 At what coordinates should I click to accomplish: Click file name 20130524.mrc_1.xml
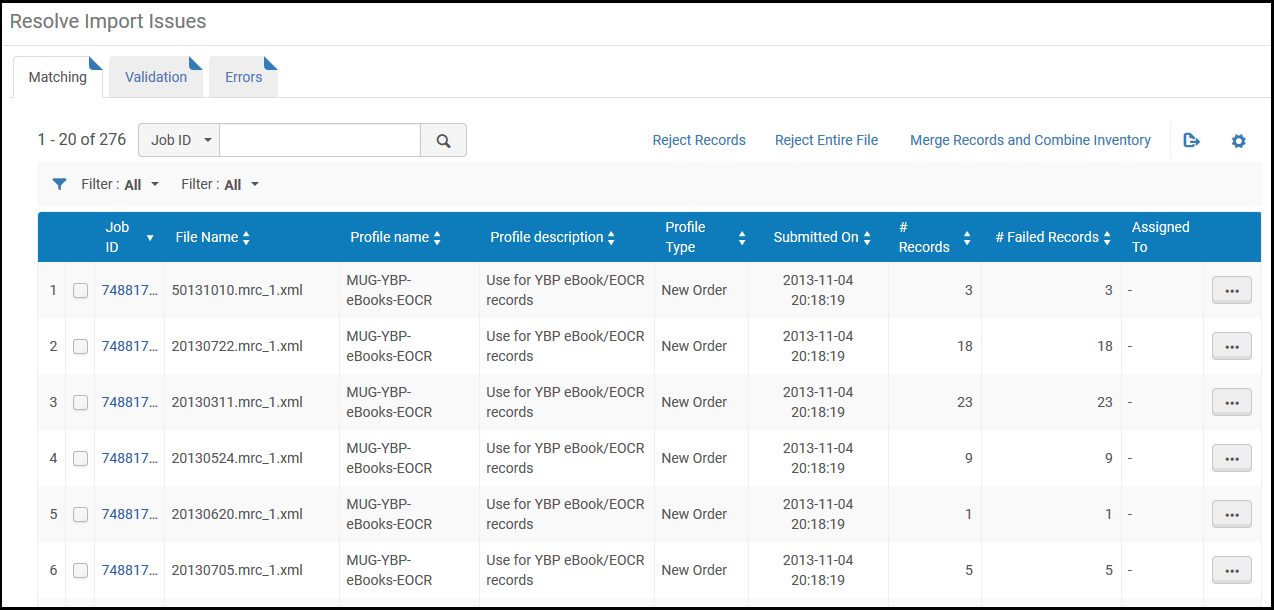[x=237, y=458]
